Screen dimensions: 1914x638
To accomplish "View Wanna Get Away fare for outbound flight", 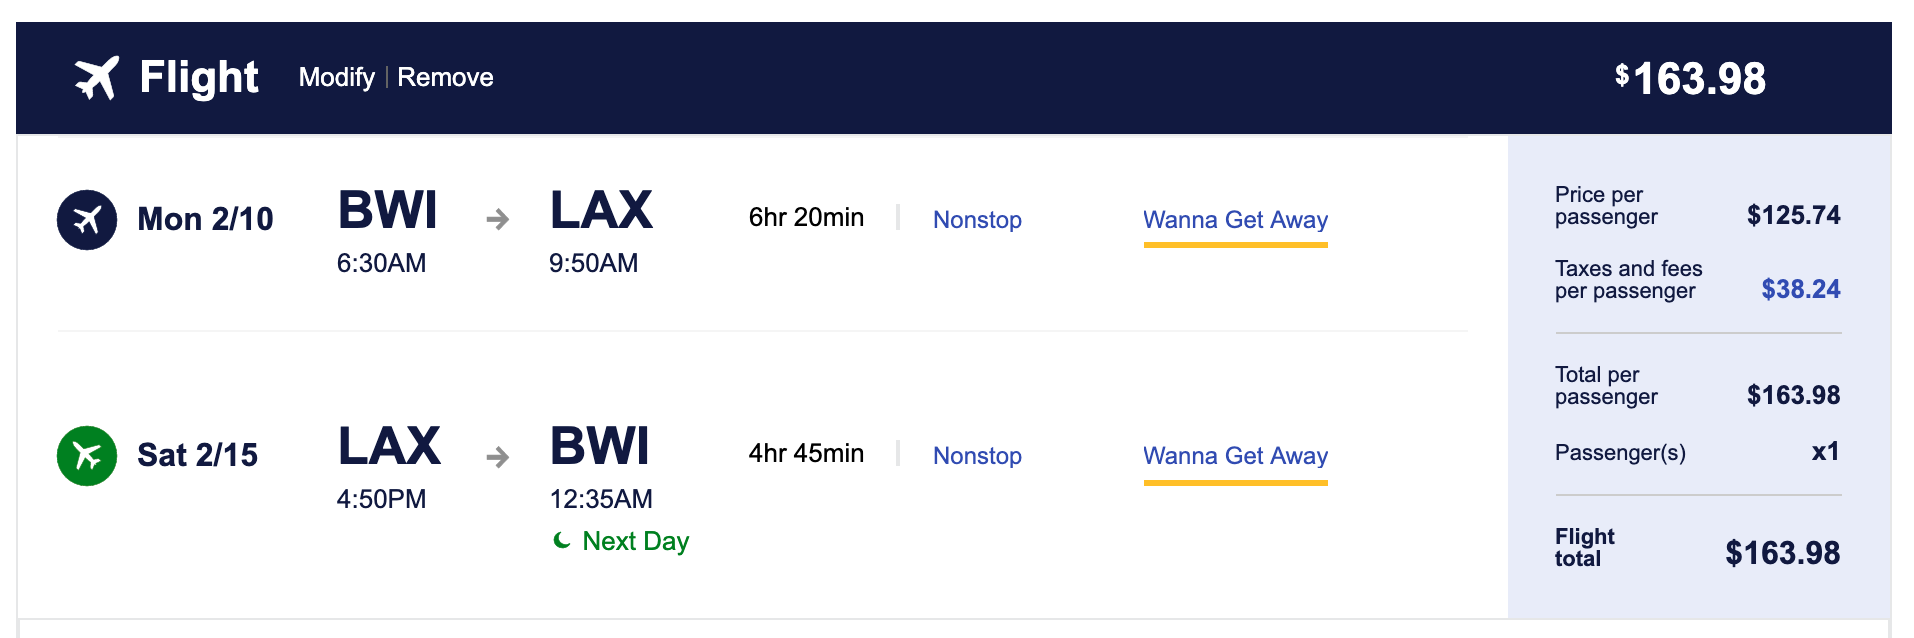I will pyautogui.click(x=1235, y=219).
